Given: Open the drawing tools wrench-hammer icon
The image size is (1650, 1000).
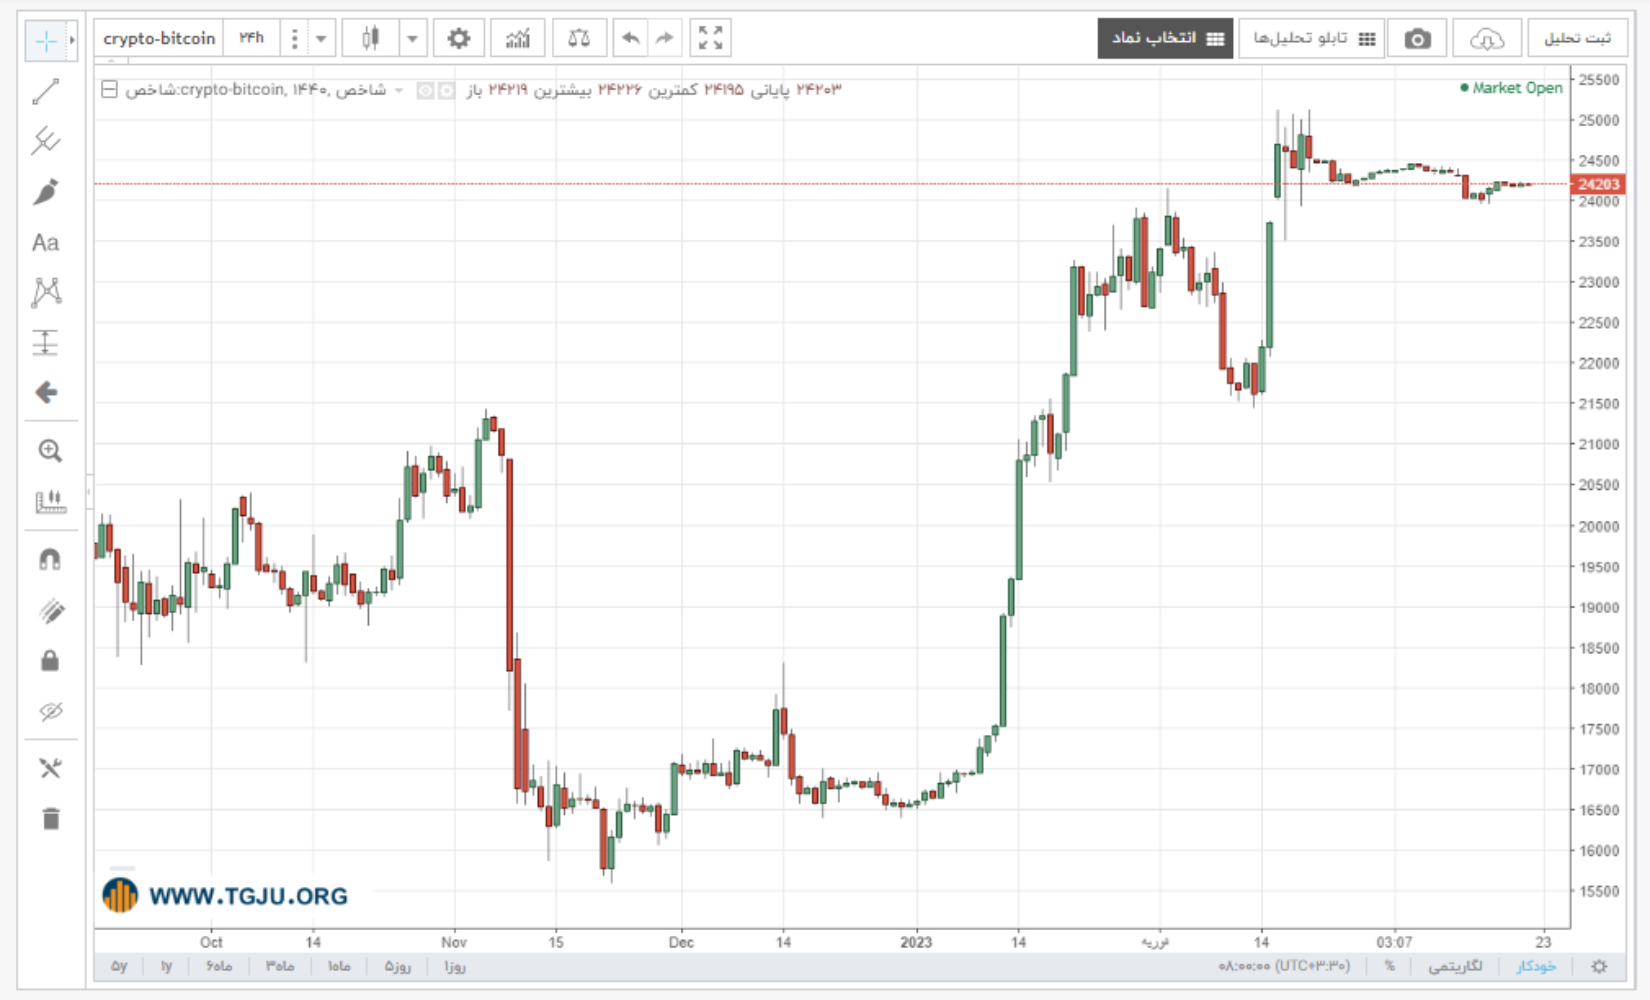Looking at the screenshot, I should (50, 768).
